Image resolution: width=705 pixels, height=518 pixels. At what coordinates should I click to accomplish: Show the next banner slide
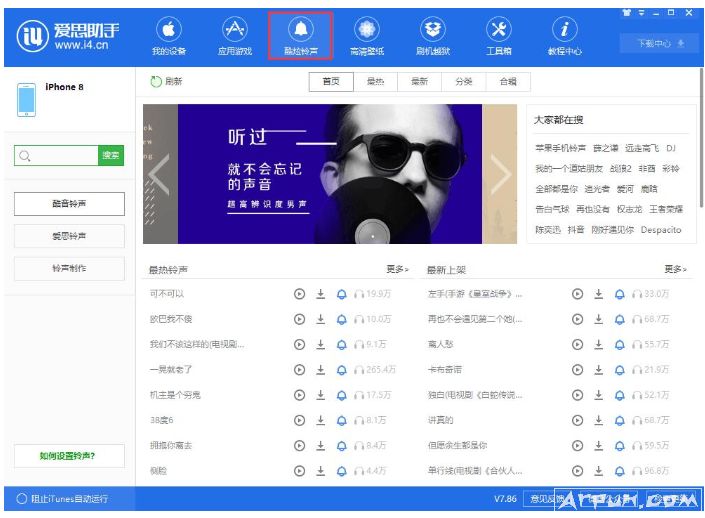coord(500,174)
